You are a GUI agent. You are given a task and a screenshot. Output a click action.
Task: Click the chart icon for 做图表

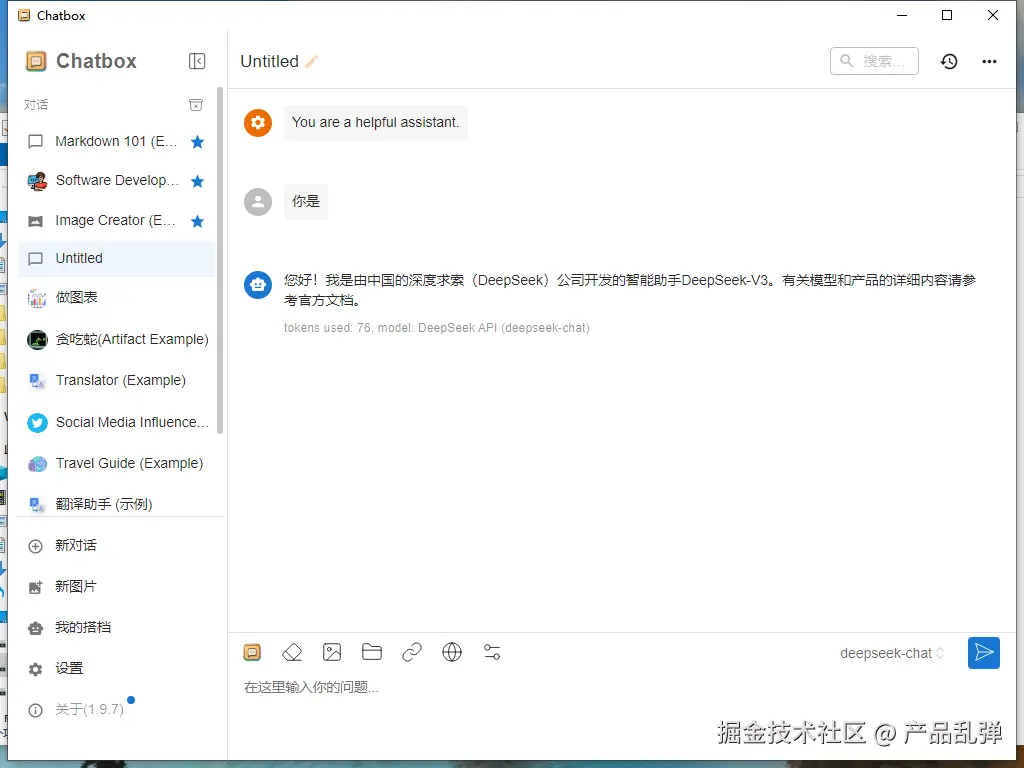37,298
